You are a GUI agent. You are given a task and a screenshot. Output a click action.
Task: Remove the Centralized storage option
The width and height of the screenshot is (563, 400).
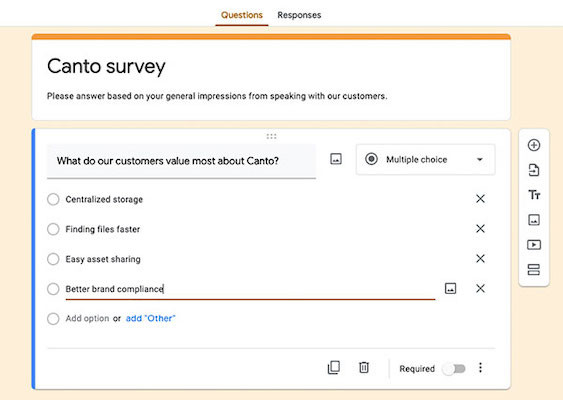tap(480, 199)
